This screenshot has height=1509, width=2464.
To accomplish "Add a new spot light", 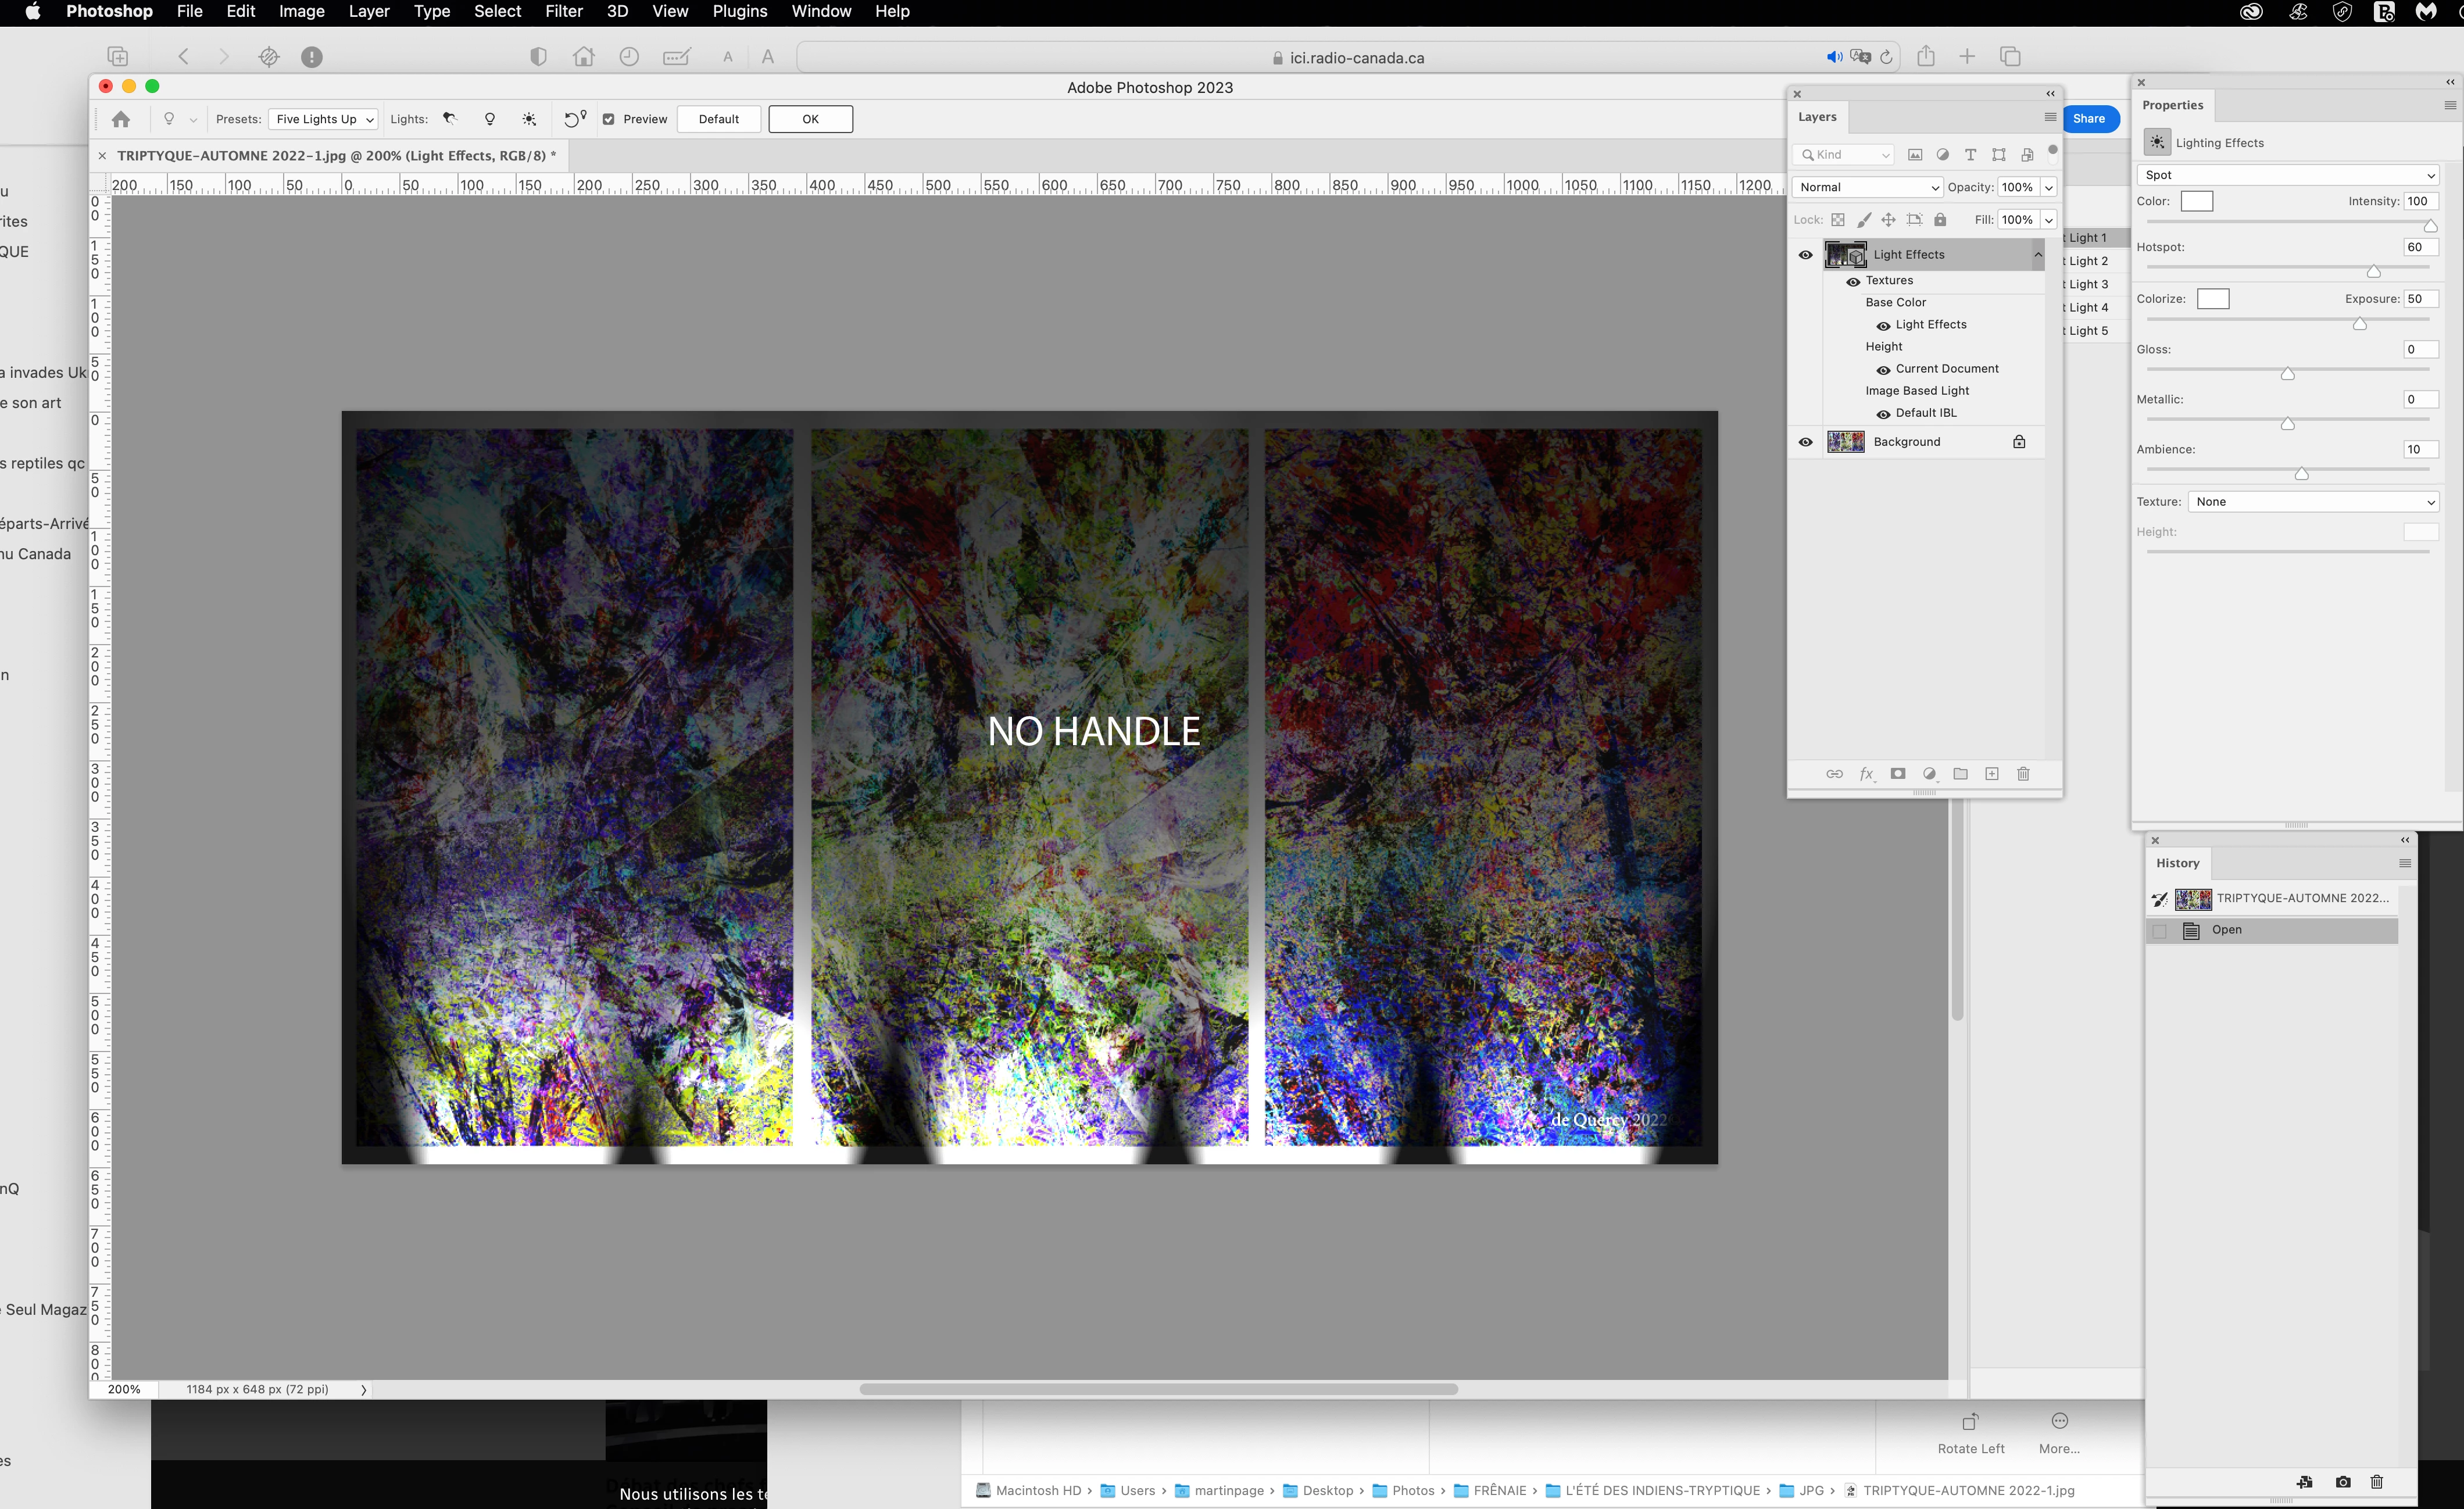I will click(450, 119).
